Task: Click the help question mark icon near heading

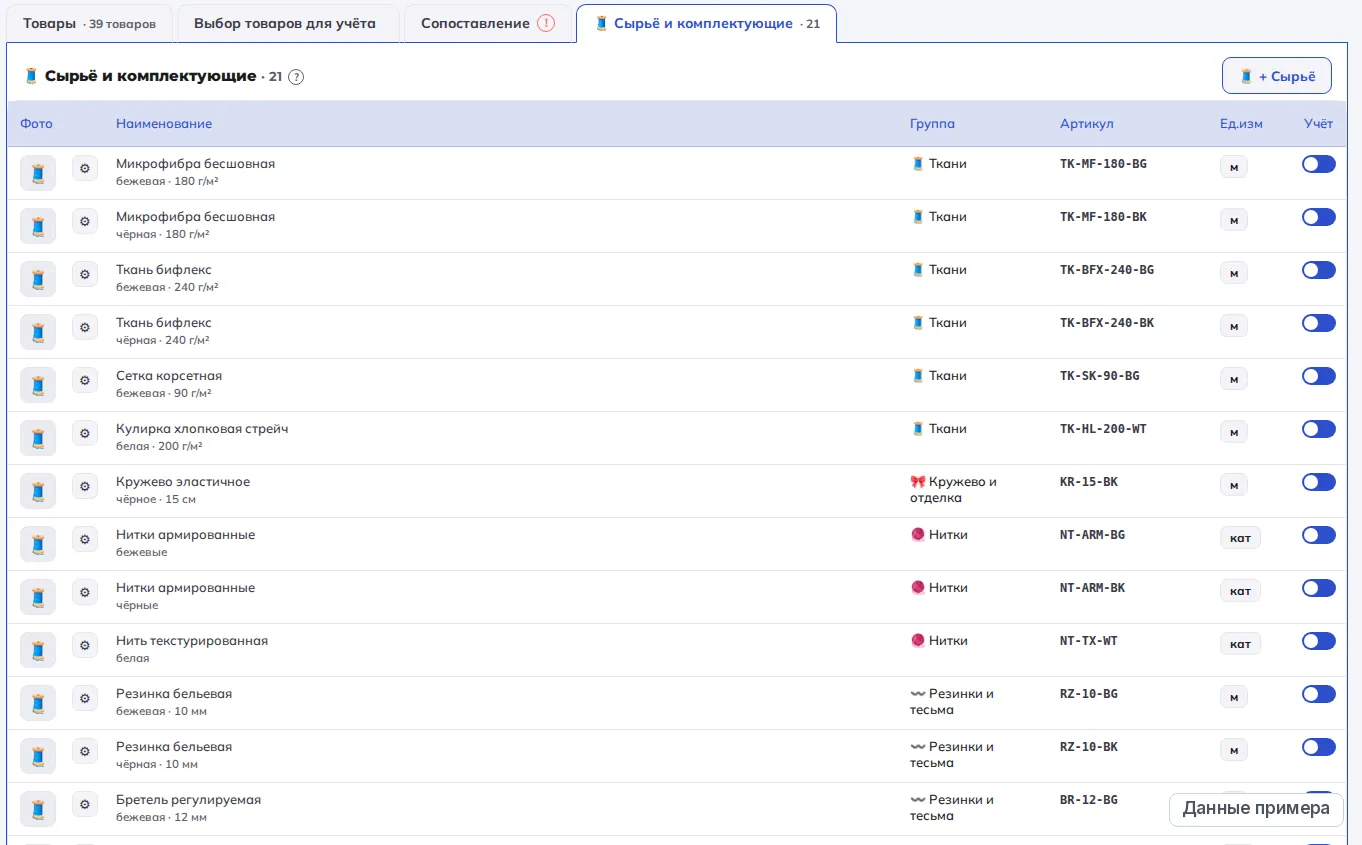Action: (296, 77)
